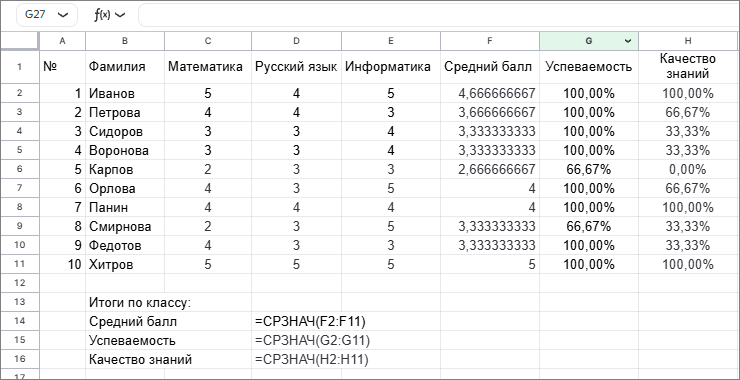The image size is (740, 380).
Task: Select the =СРЗНАЧ(H2:H11) formula cell
Action: (x=296, y=359)
